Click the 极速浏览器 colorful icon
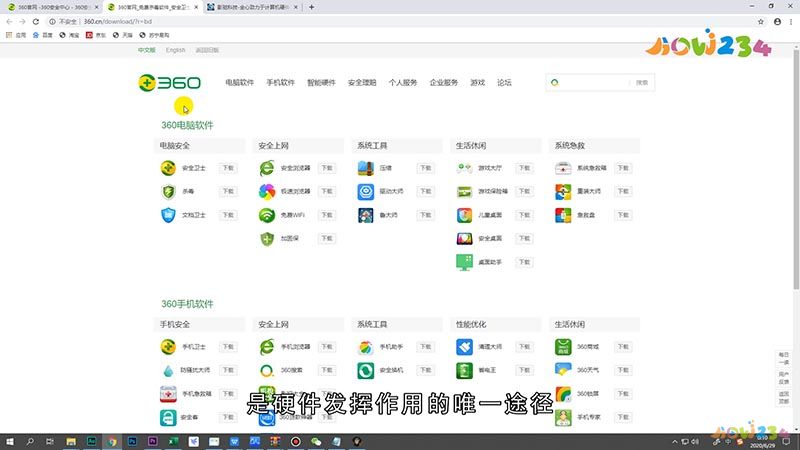 (267, 191)
